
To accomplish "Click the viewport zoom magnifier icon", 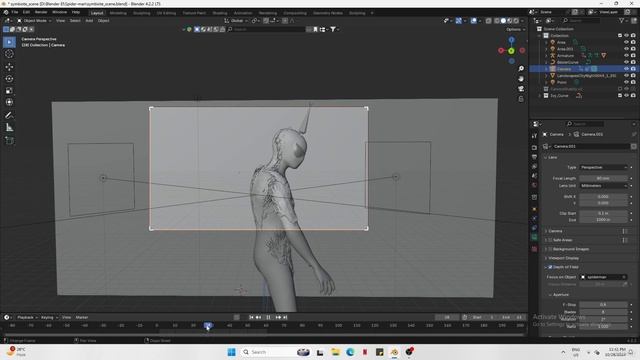I will click(521, 69).
